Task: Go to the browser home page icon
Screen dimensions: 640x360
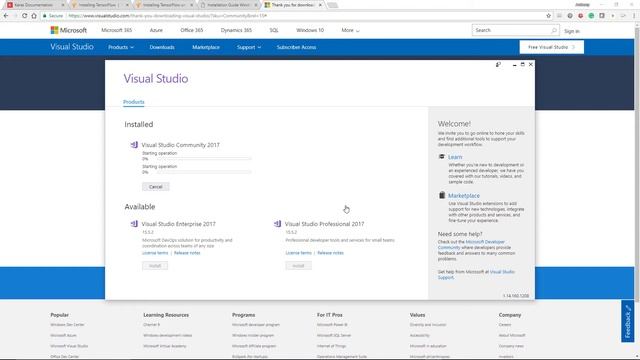Action: tap(34, 16)
